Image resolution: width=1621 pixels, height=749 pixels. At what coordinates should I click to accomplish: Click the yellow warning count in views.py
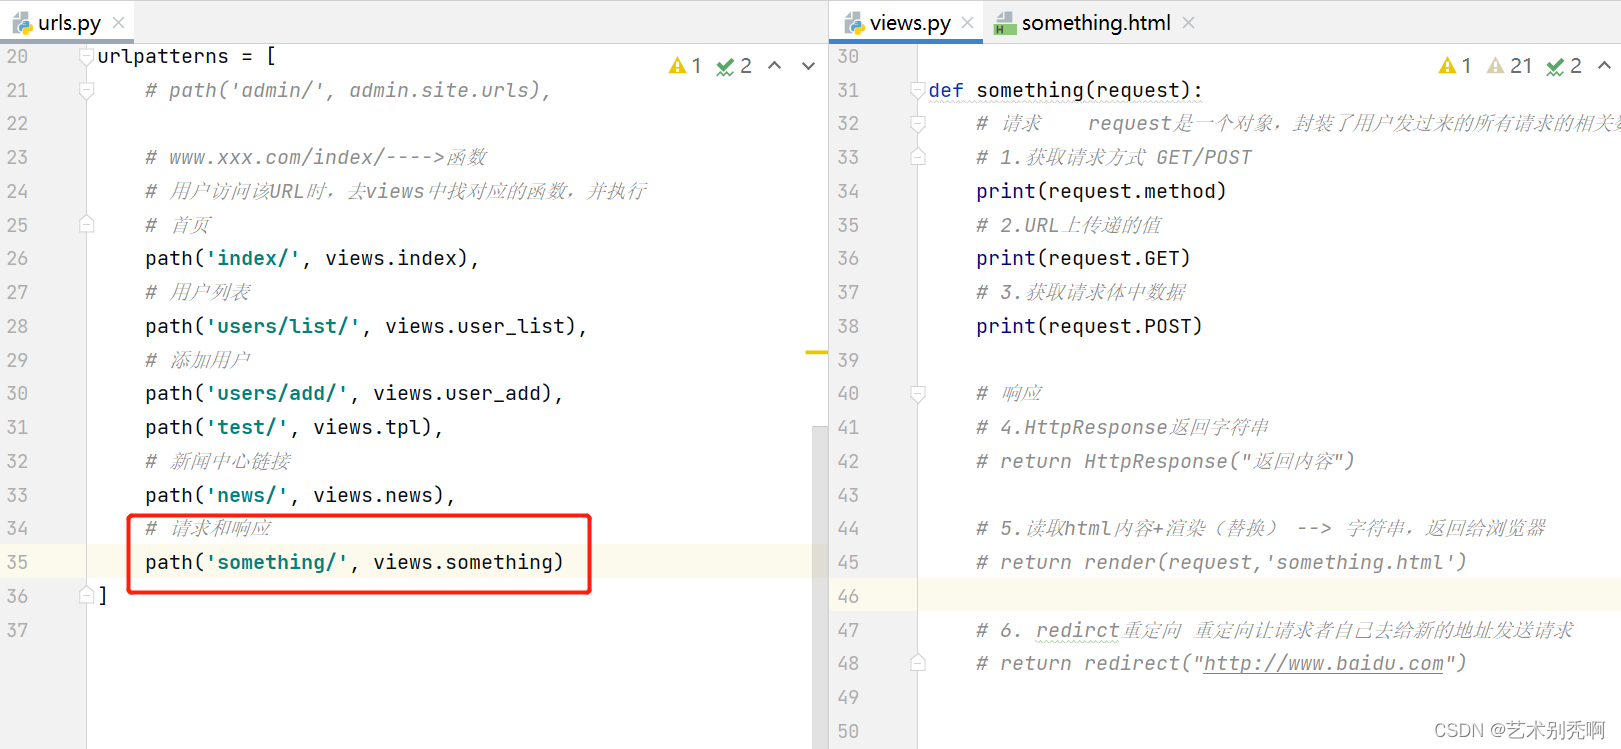point(1456,66)
